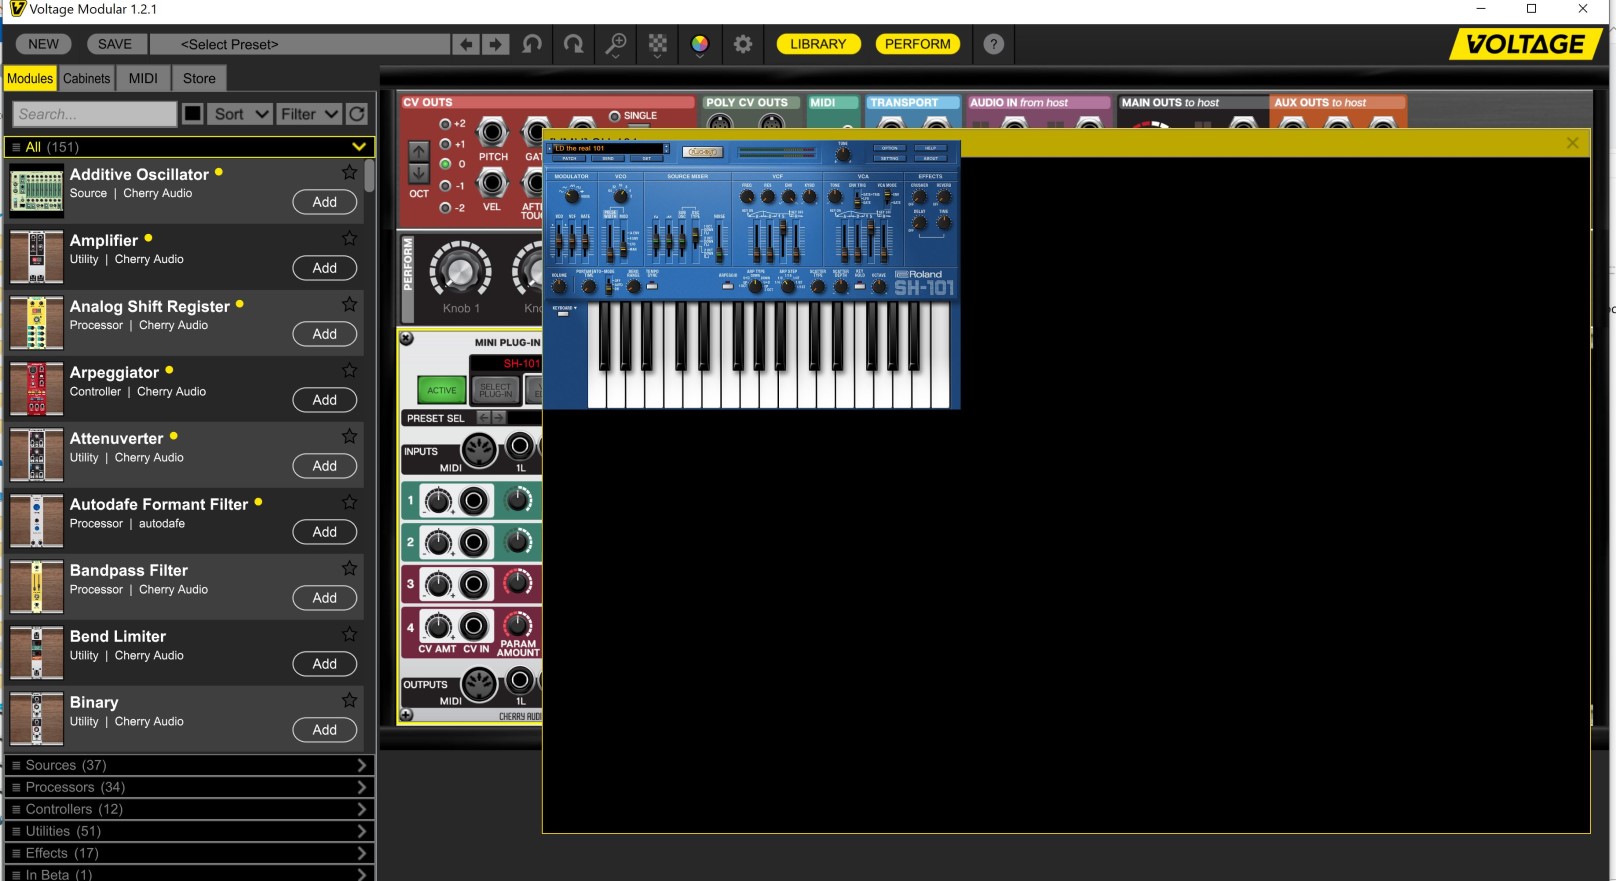
Task: Add the Bandpass Filter module
Action: [325, 598]
